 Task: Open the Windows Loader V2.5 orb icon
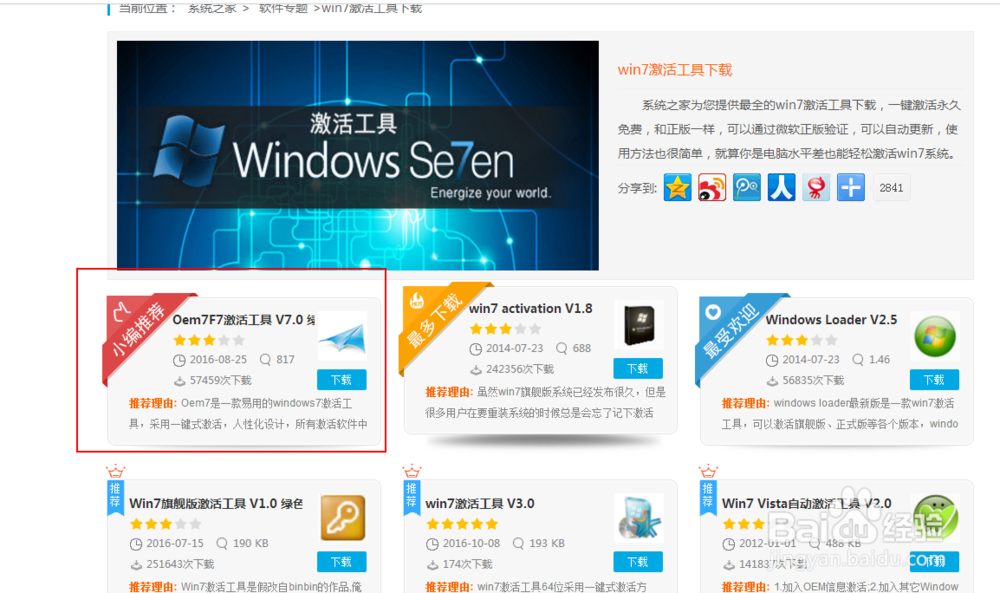(x=935, y=337)
